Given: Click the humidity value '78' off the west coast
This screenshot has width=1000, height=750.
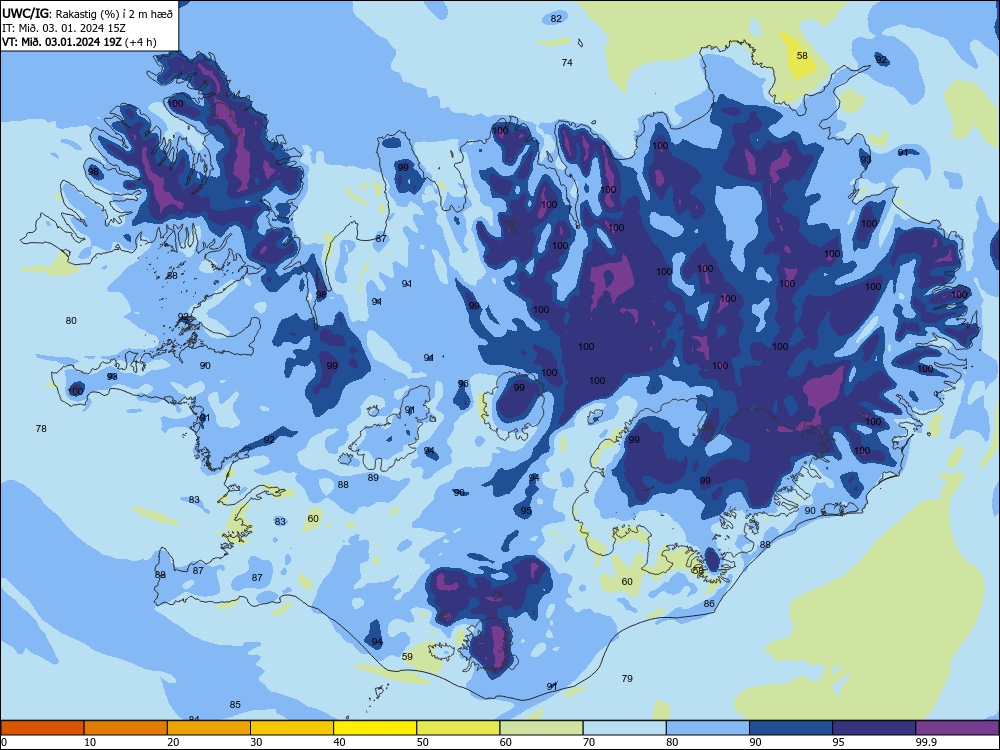Looking at the screenshot, I should point(41,429).
